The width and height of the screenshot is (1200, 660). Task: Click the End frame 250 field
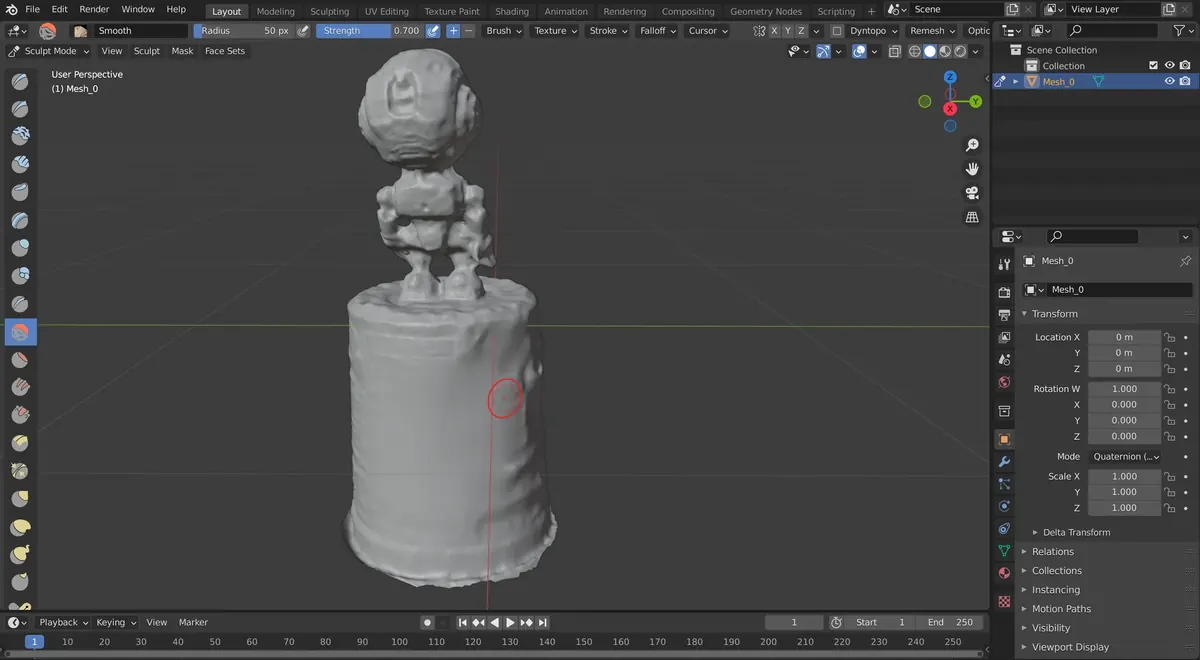pyautogui.click(x=950, y=622)
